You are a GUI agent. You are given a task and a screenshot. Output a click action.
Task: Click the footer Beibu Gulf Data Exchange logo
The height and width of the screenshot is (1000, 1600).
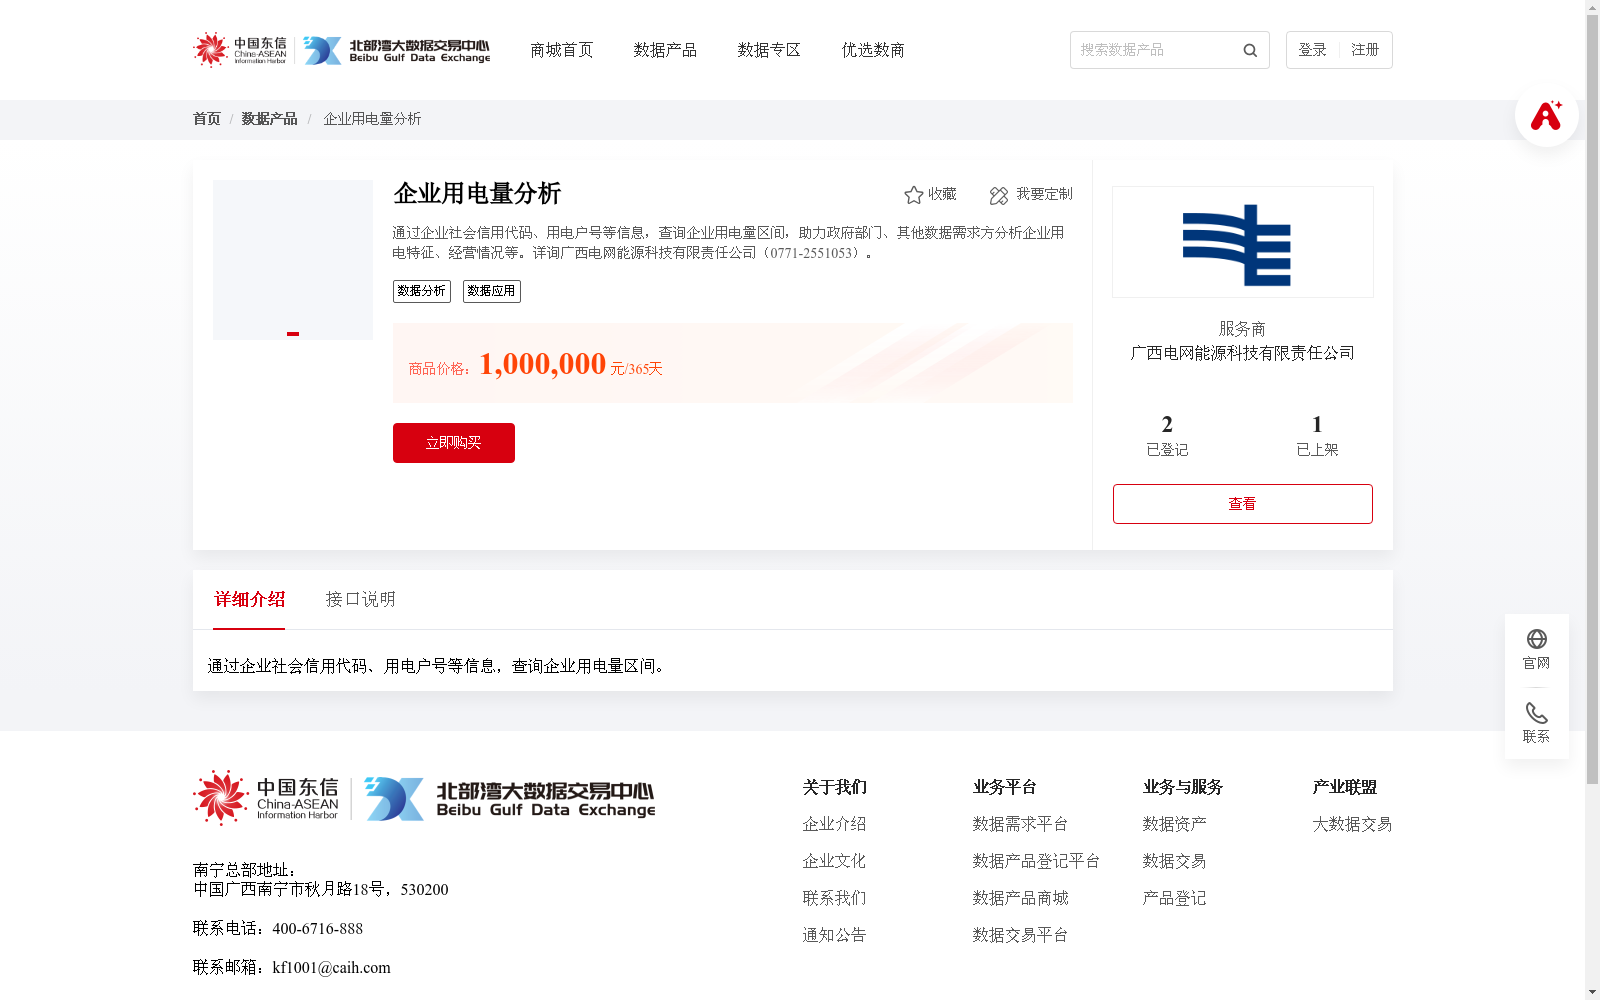coord(510,798)
